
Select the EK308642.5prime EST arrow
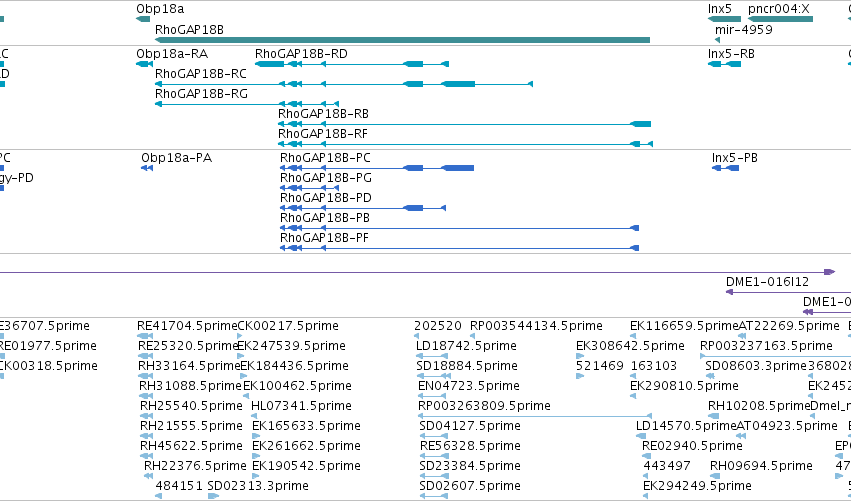pyautogui.click(x=579, y=357)
